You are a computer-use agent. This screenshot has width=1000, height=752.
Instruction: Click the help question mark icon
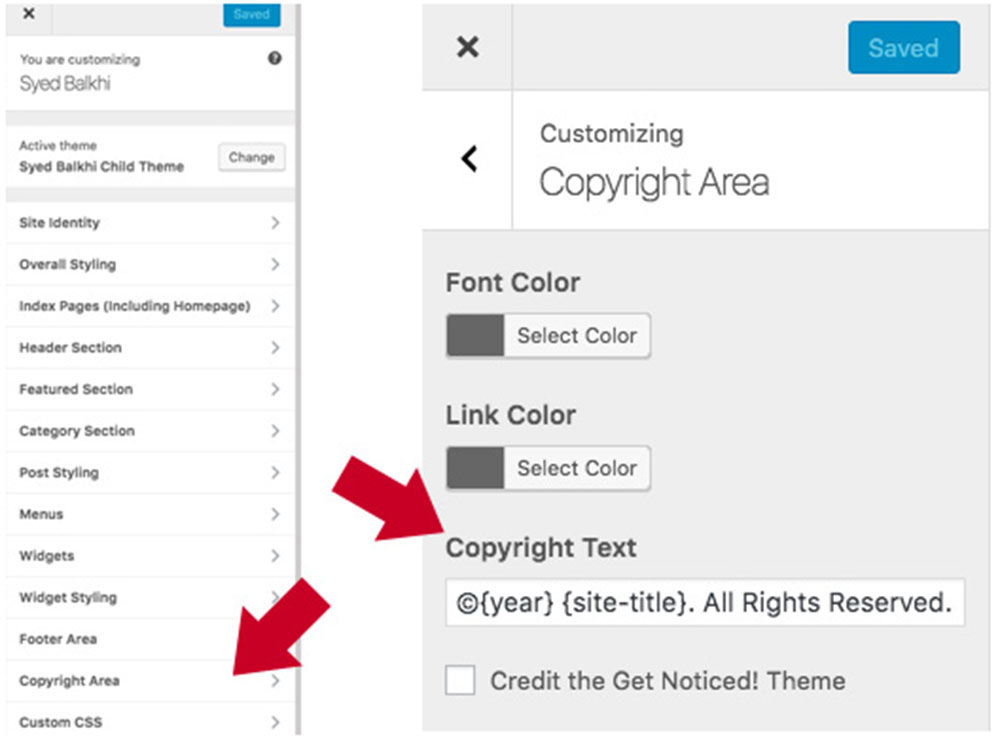point(275,59)
